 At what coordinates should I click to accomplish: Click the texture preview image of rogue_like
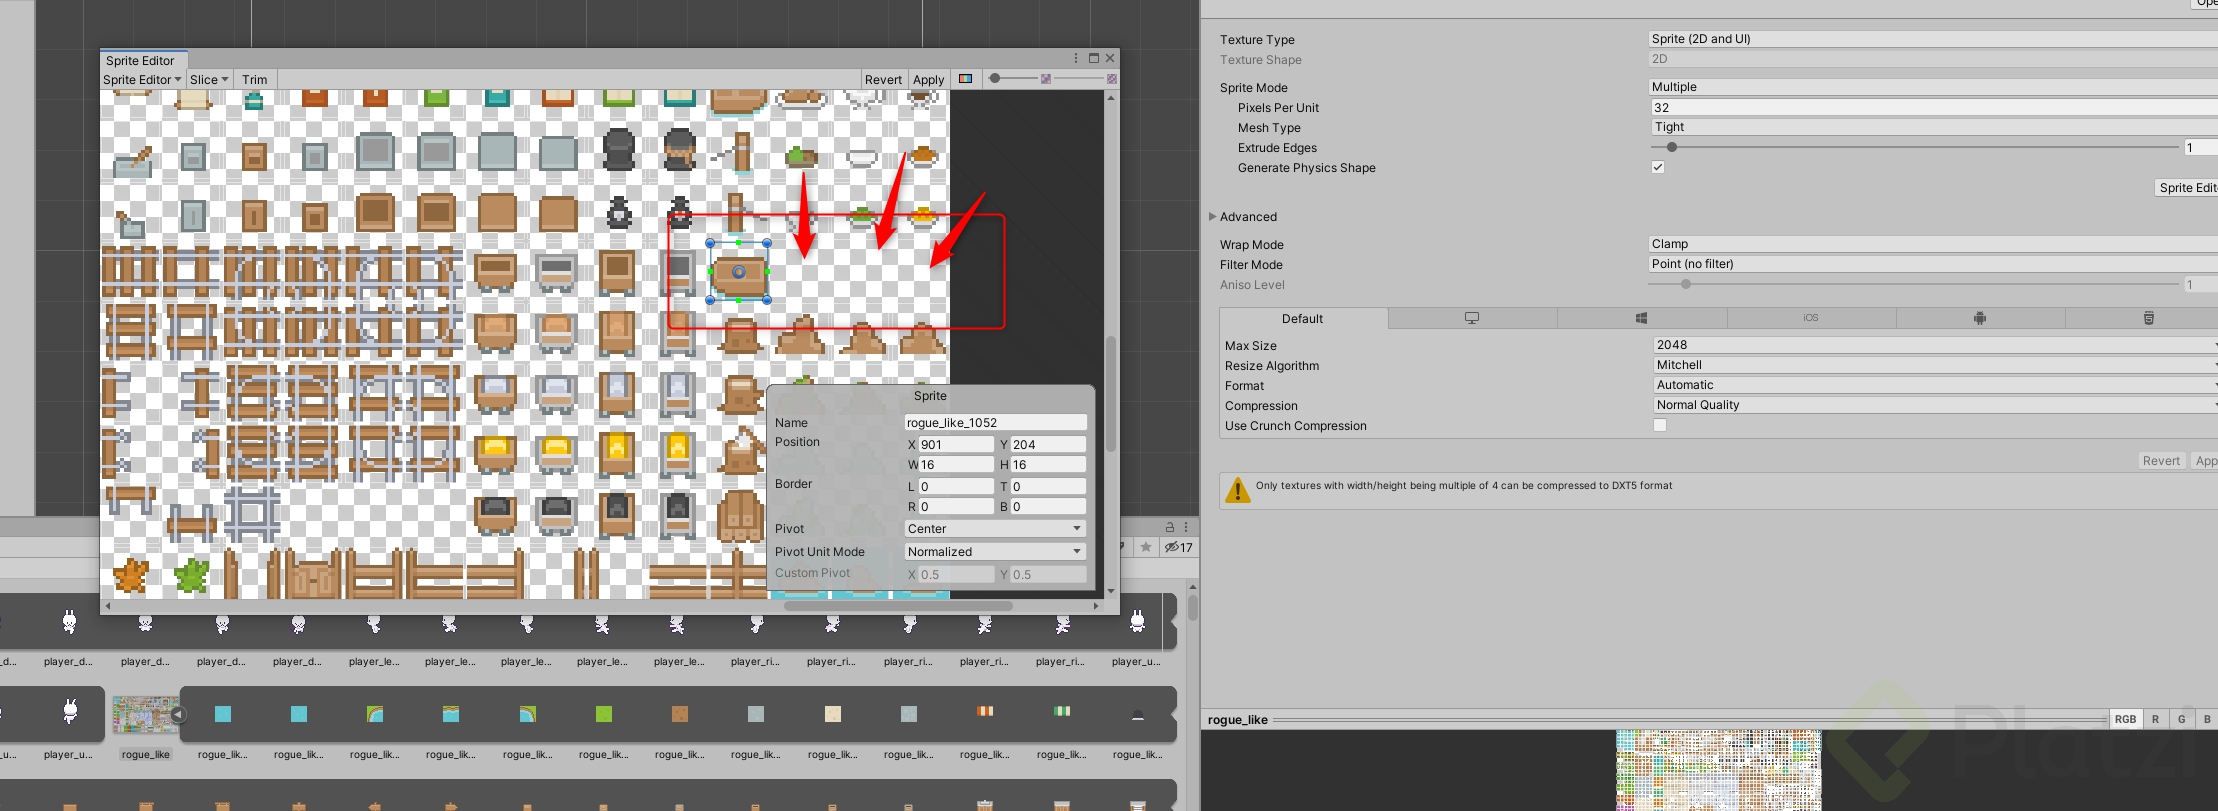(1719, 770)
